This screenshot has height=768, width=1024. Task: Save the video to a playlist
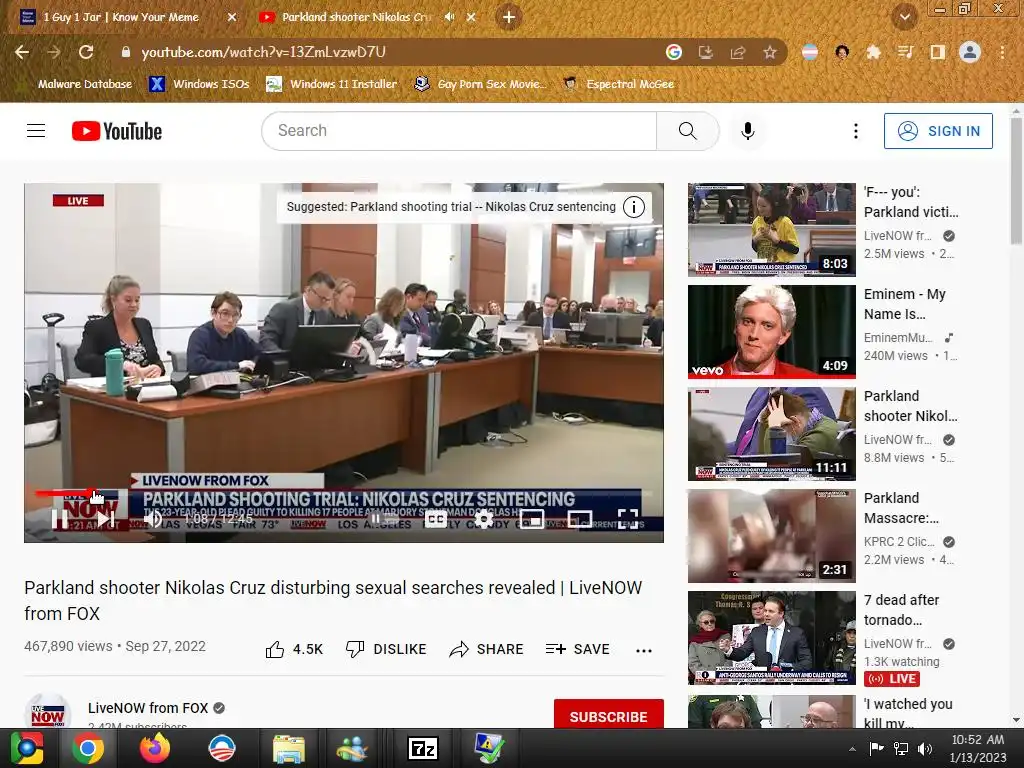(x=577, y=649)
